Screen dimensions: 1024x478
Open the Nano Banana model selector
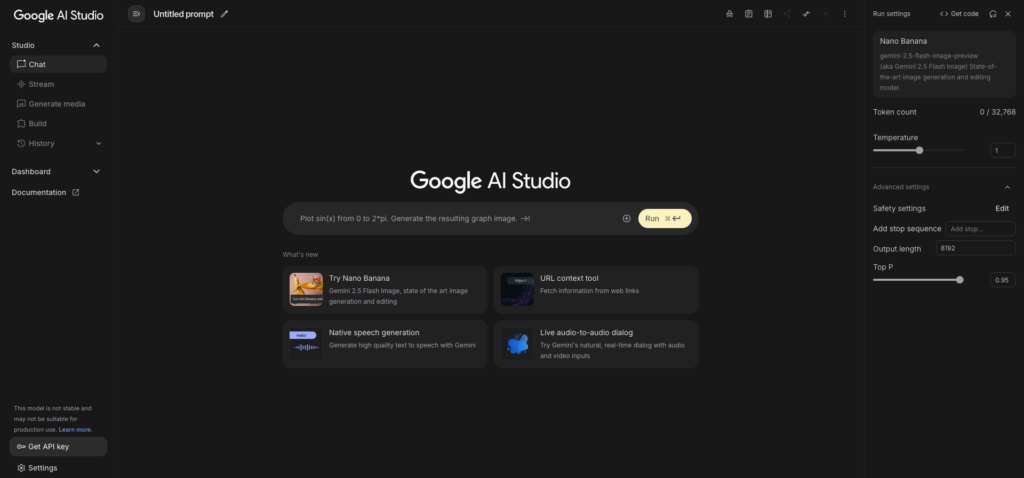coord(944,64)
